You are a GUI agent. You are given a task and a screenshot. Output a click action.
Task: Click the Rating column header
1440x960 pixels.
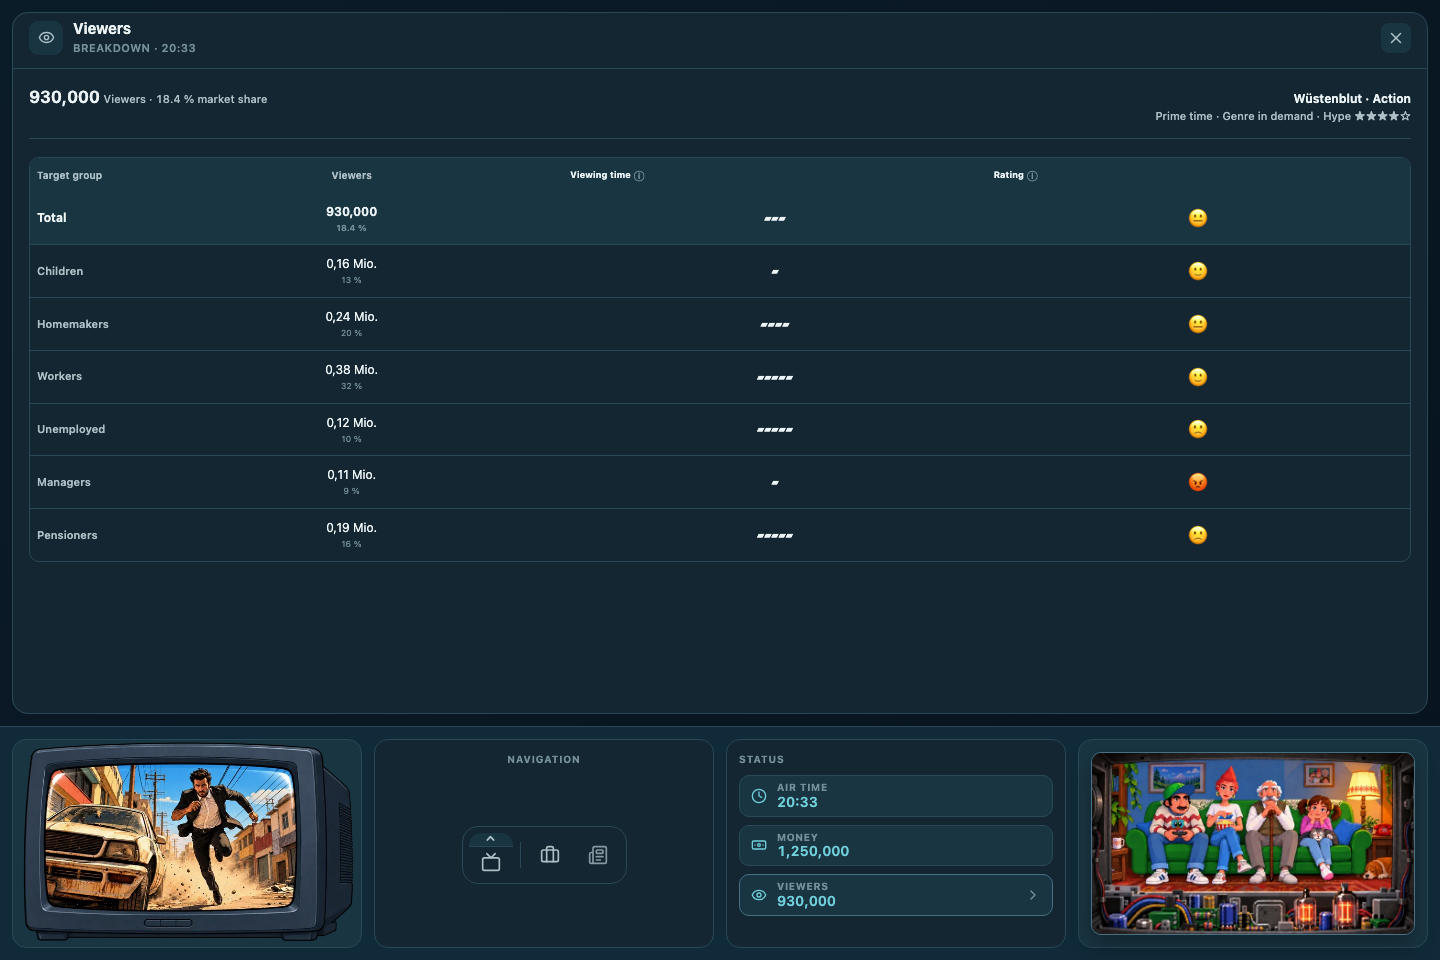[x=1008, y=175]
